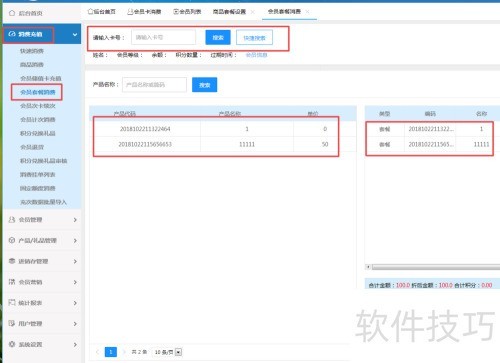Switch to the 会员卡消费 tab
This screenshot has height=363, width=500.
click(x=144, y=12)
